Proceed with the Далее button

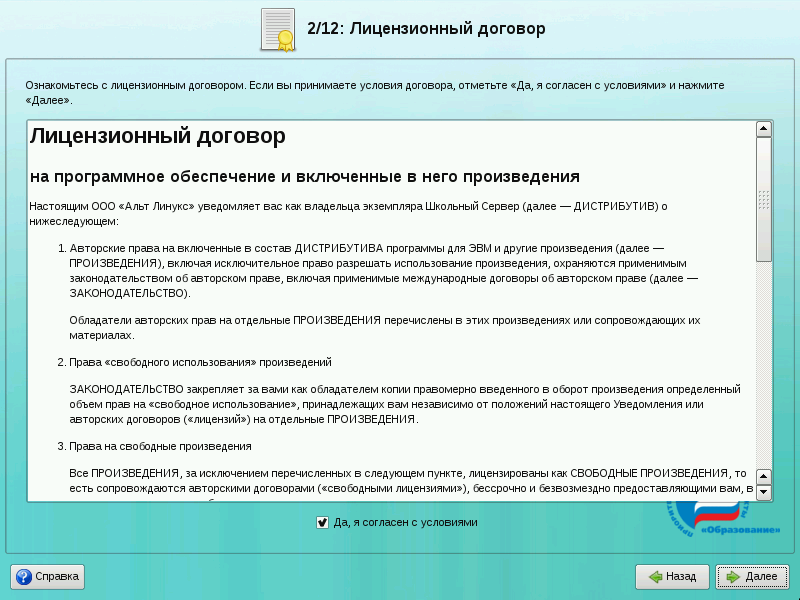[752, 577]
